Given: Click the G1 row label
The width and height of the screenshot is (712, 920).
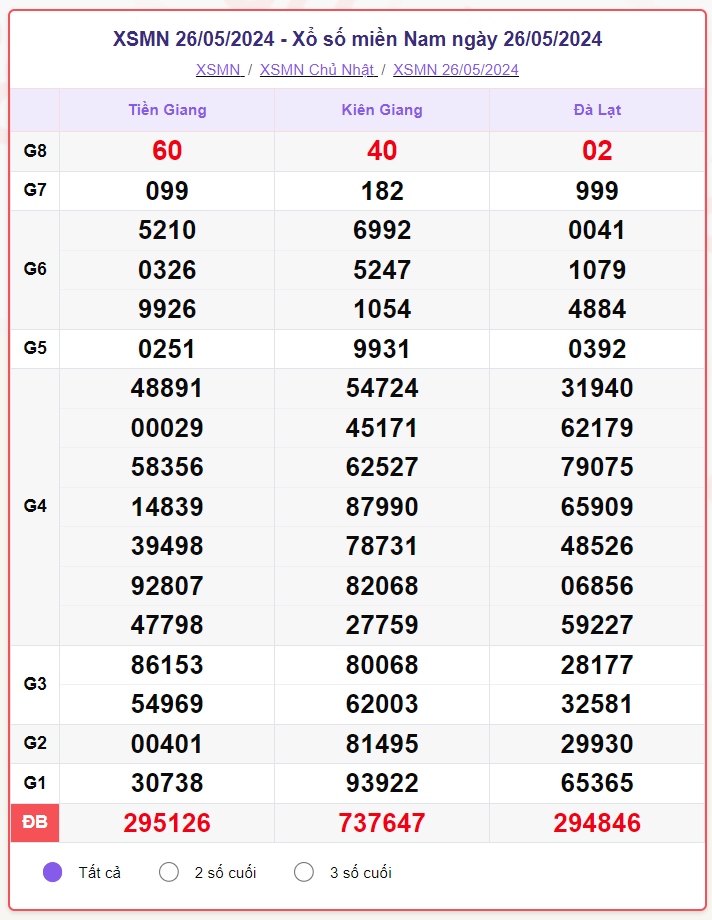Looking at the screenshot, I should 35,783.
